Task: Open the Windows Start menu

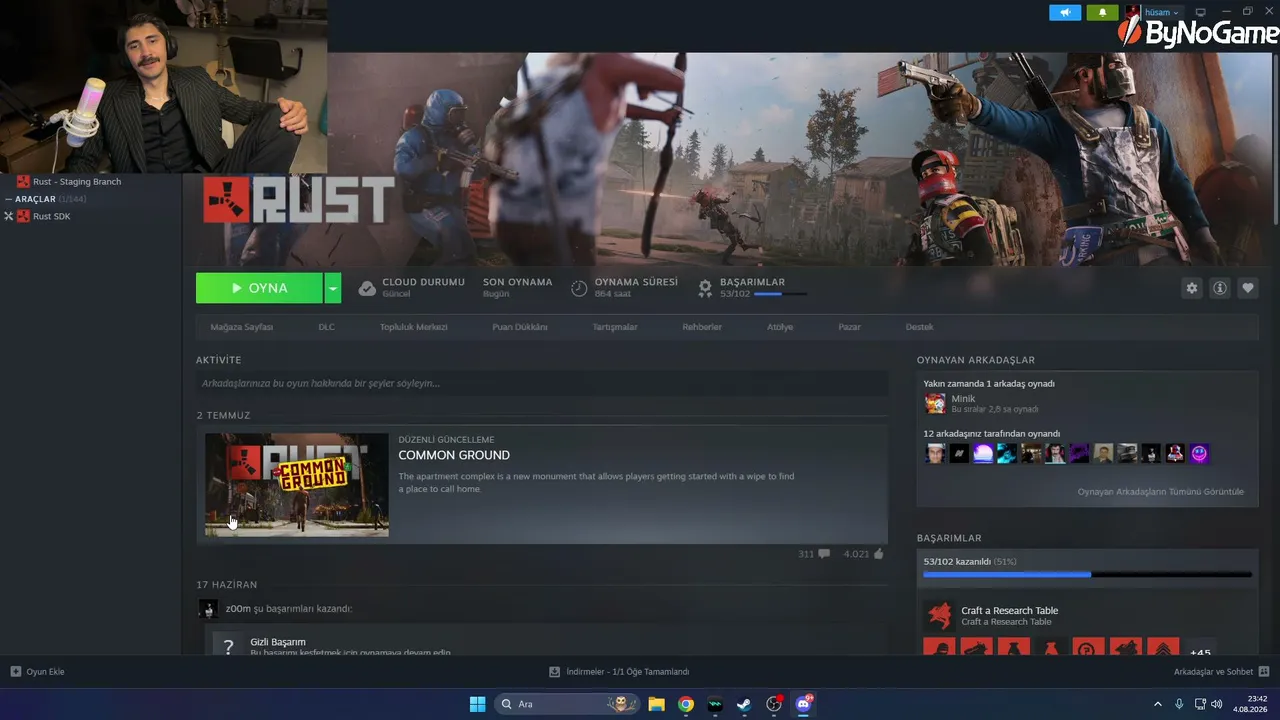Action: pos(478,704)
